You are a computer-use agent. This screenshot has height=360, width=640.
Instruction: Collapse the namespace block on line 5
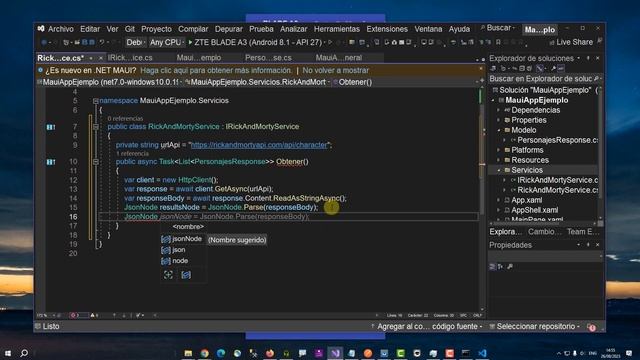click(95, 101)
